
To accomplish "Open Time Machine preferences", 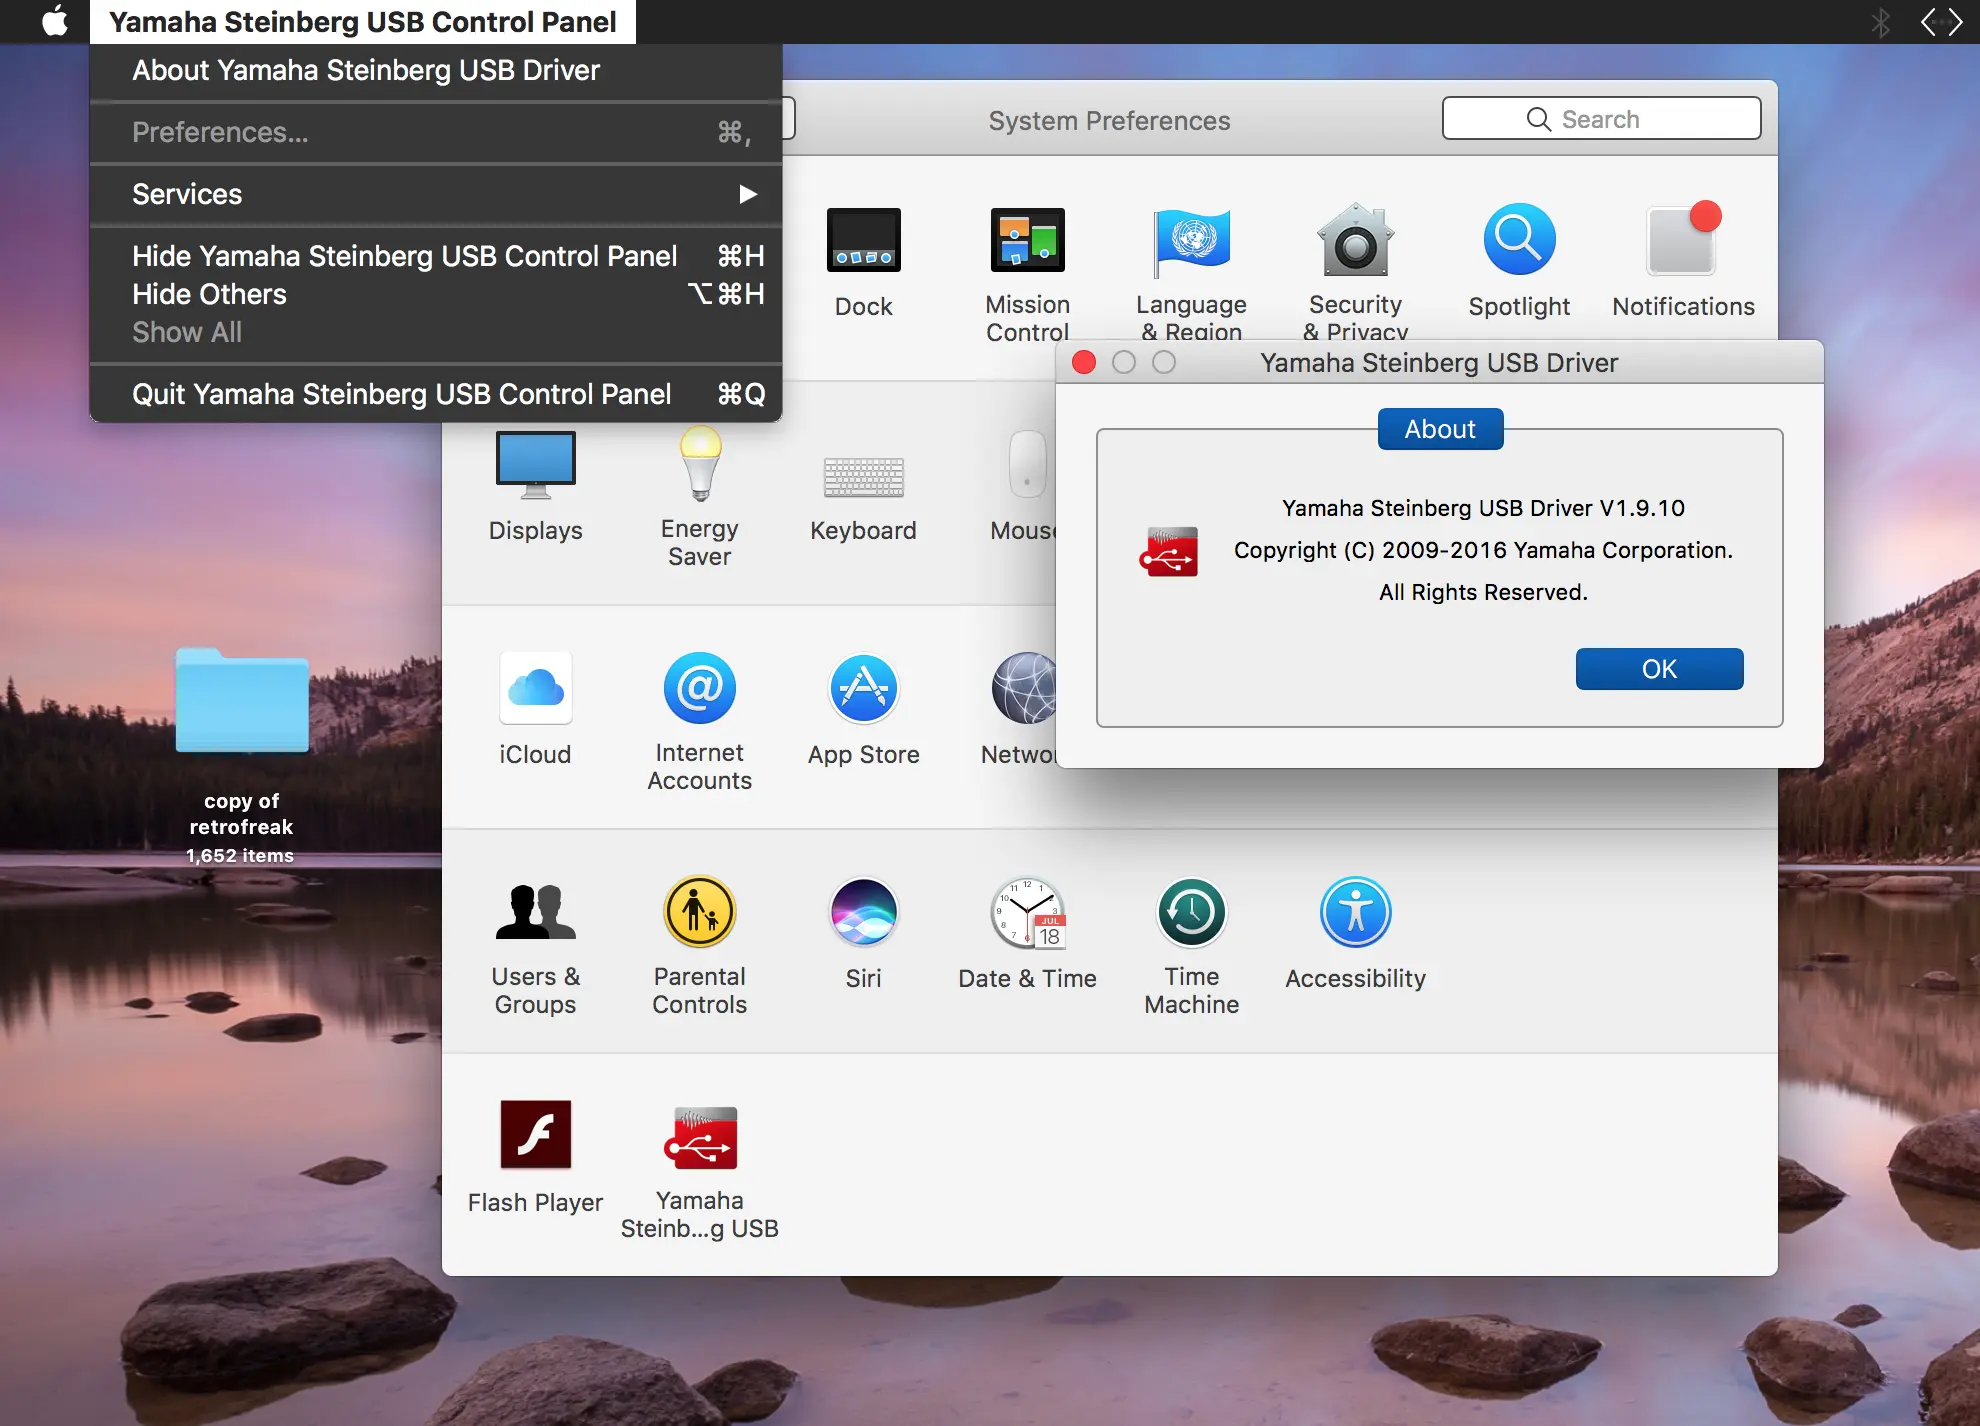I will pyautogui.click(x=1192, y=912).
